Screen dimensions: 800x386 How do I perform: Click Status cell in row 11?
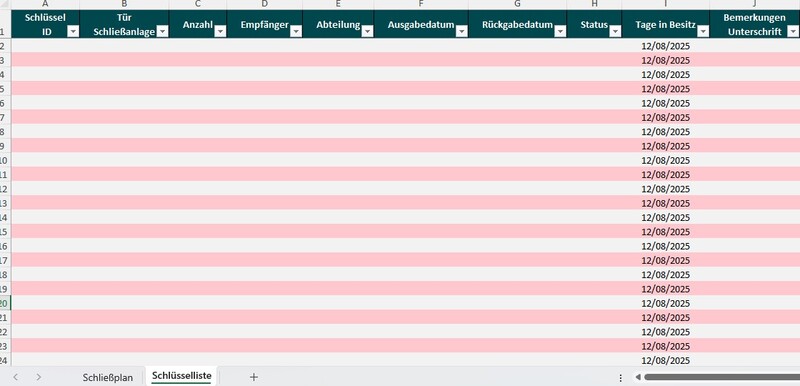pyautogui.click(x=594, y=174)
